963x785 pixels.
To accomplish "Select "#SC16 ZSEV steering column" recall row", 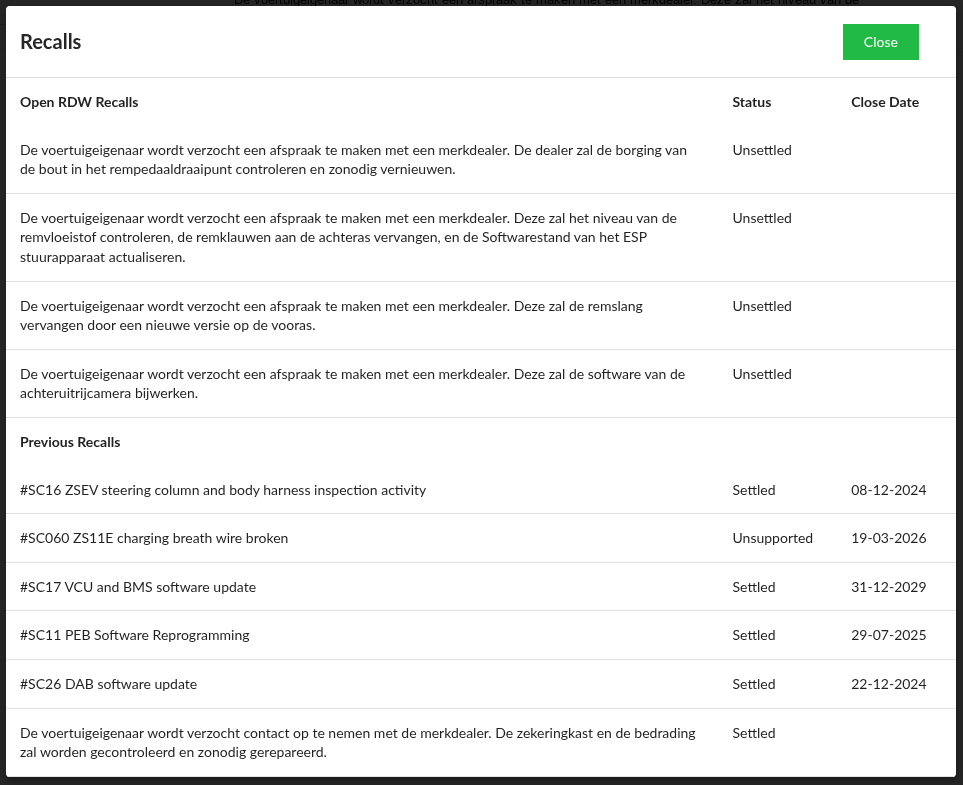I will (481, 490).
